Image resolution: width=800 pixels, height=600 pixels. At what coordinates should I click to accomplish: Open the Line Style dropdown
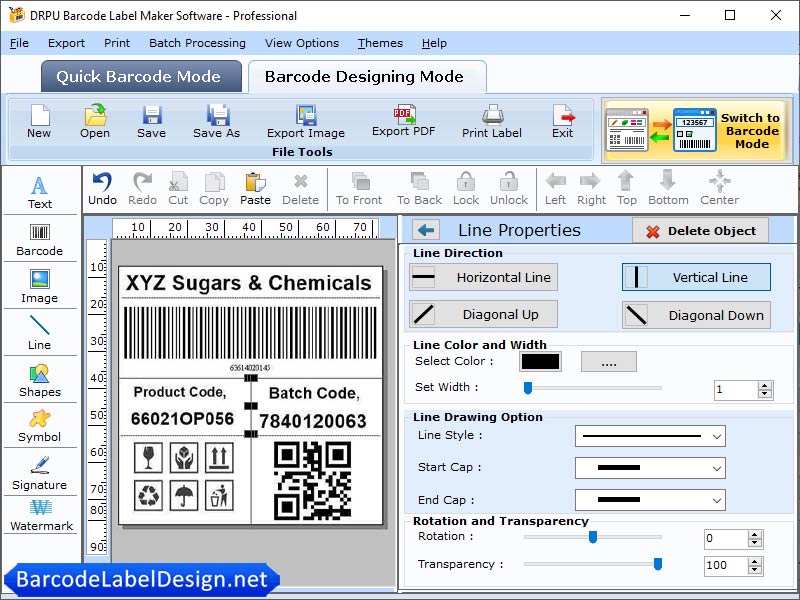coord(650,436)
